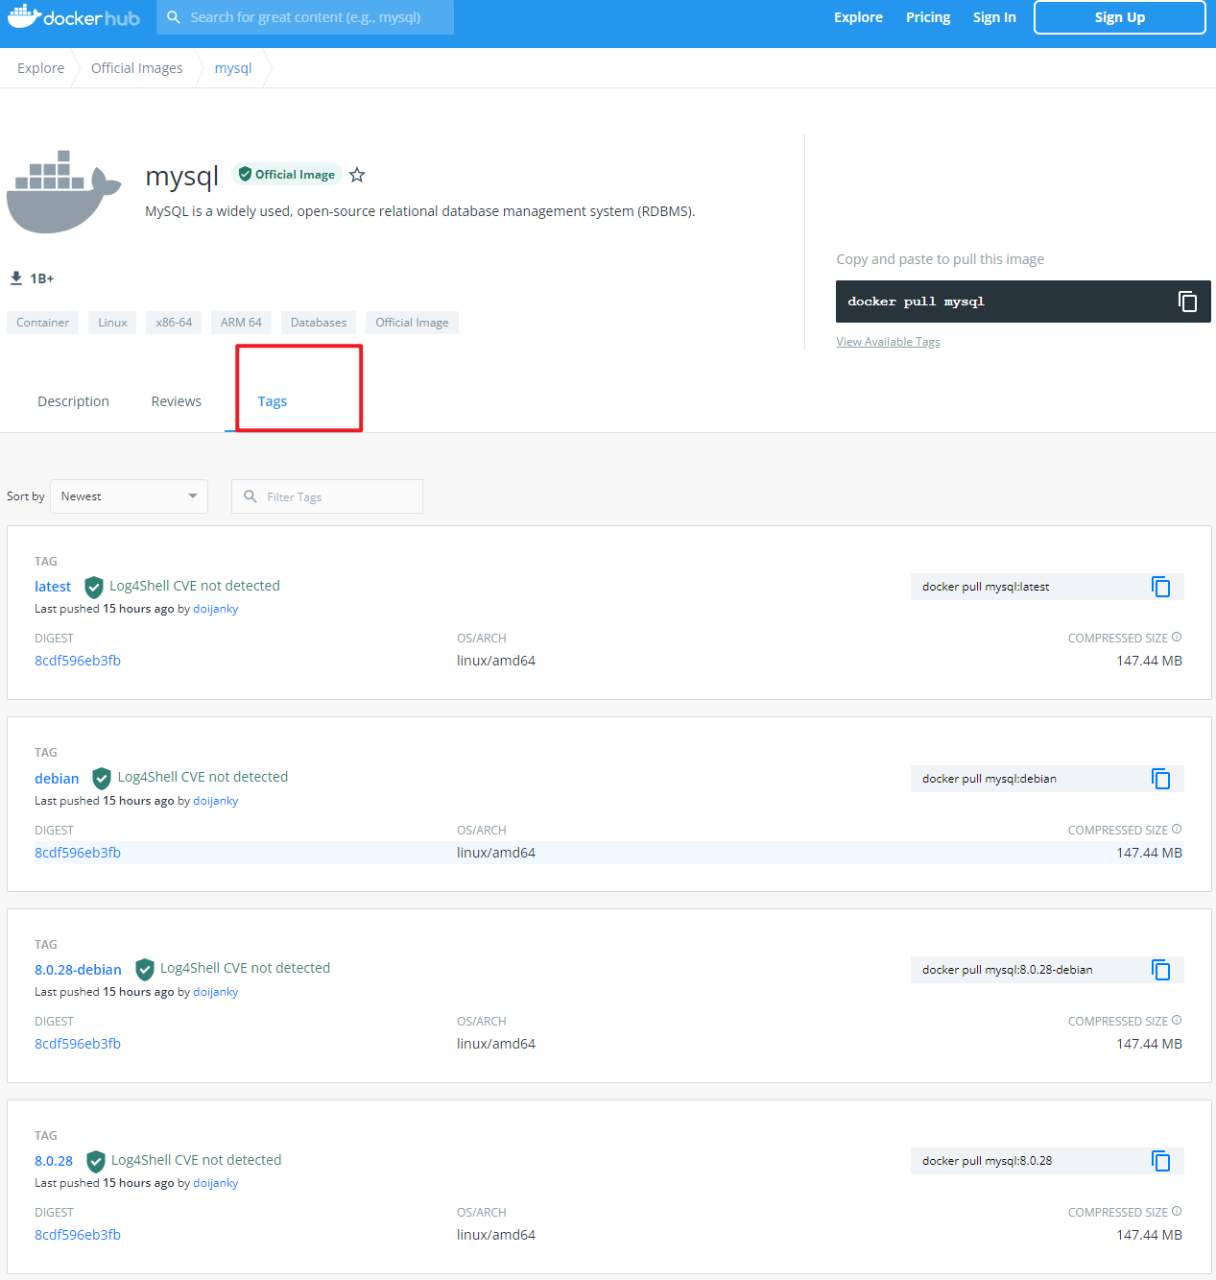Screen dimensions: 1216x1280
Task: Copy pull command for mysql:8.0.28
Action: click(x=1160, y=1161)
